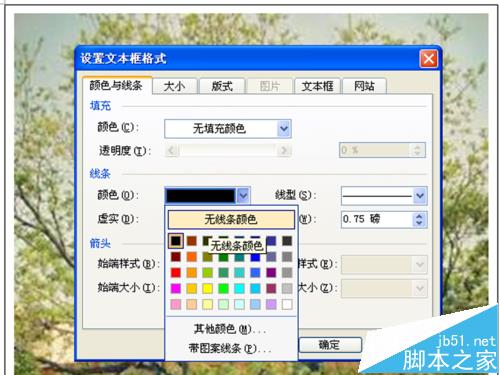Choose 无线条颜色 in the color popup
Viewport: 500px width, 375px height.
click(x=231, y=219)
